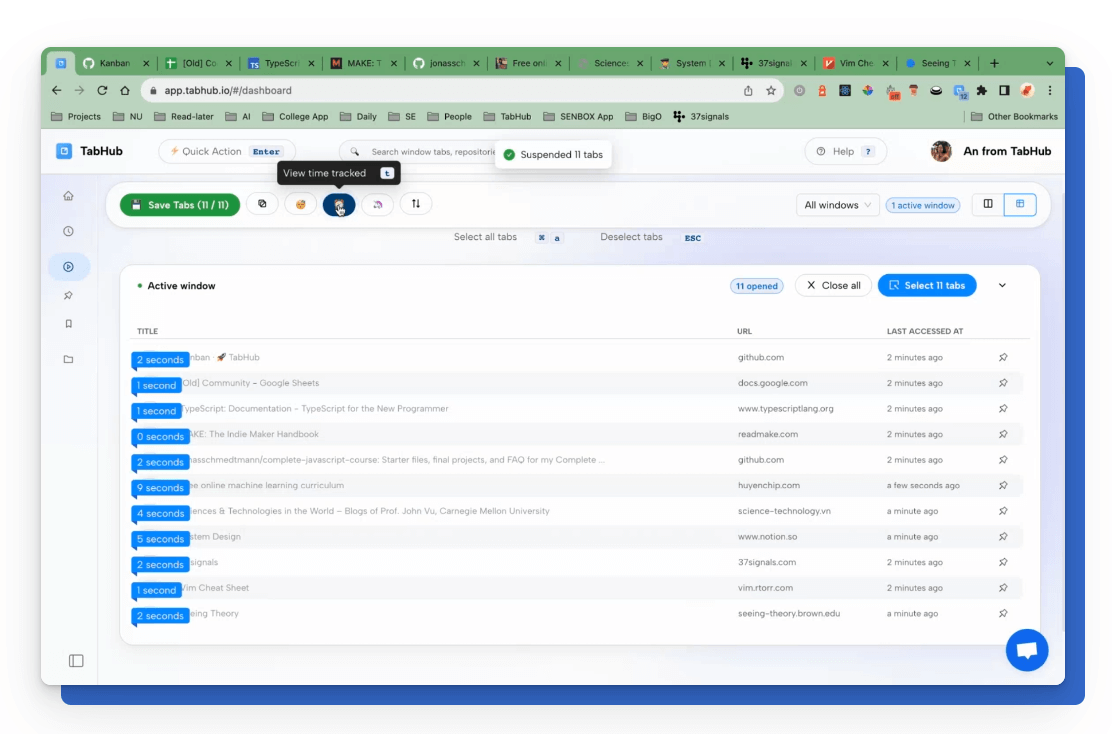
Task: Open the Read-later bookmarks folder
Action: (184, 116)
